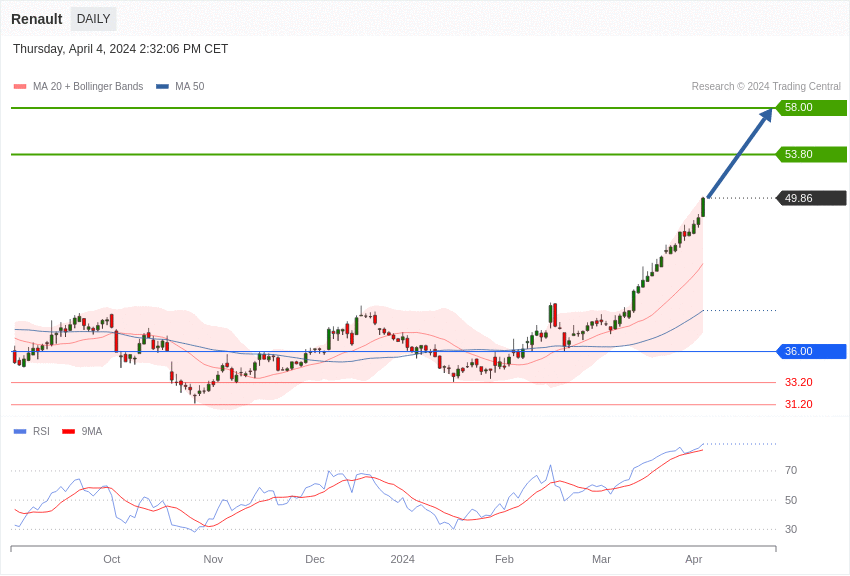Click the blue forecast arrow head
The width and height of the screenshot is (850, 576).
point(766,115)
